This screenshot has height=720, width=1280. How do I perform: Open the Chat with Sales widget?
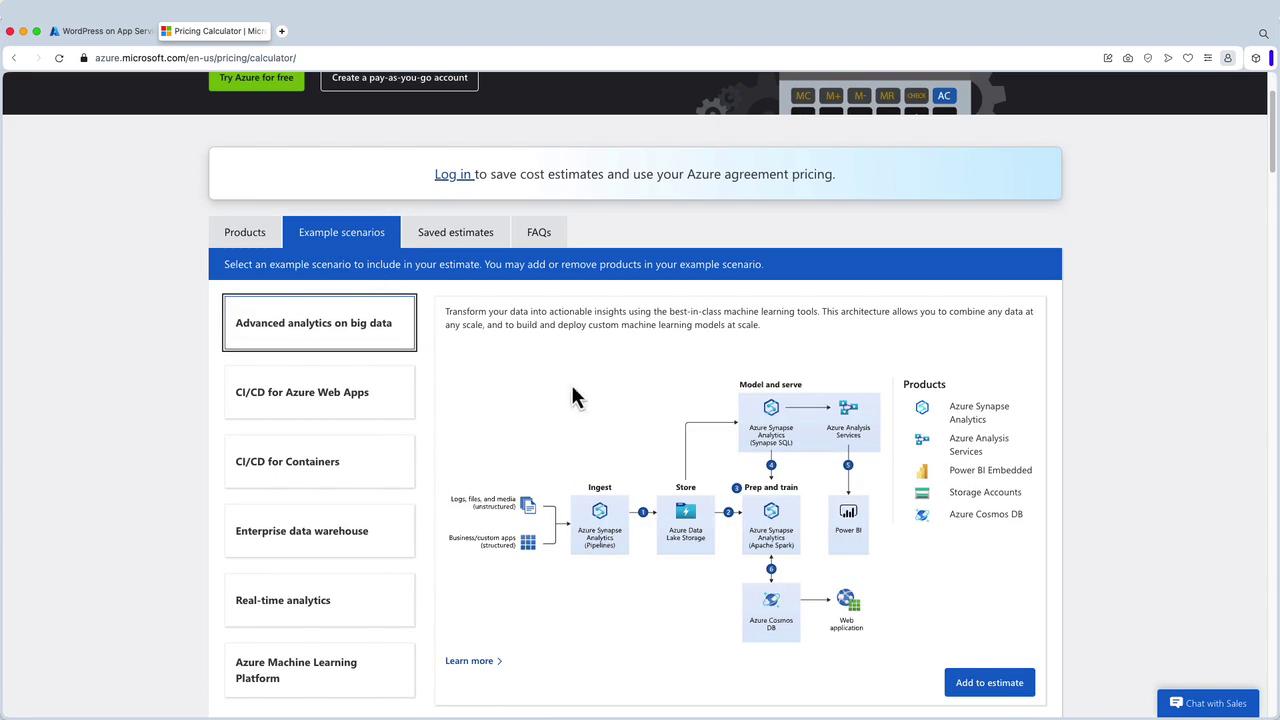pyautogui.click(x=1208, y=703)
